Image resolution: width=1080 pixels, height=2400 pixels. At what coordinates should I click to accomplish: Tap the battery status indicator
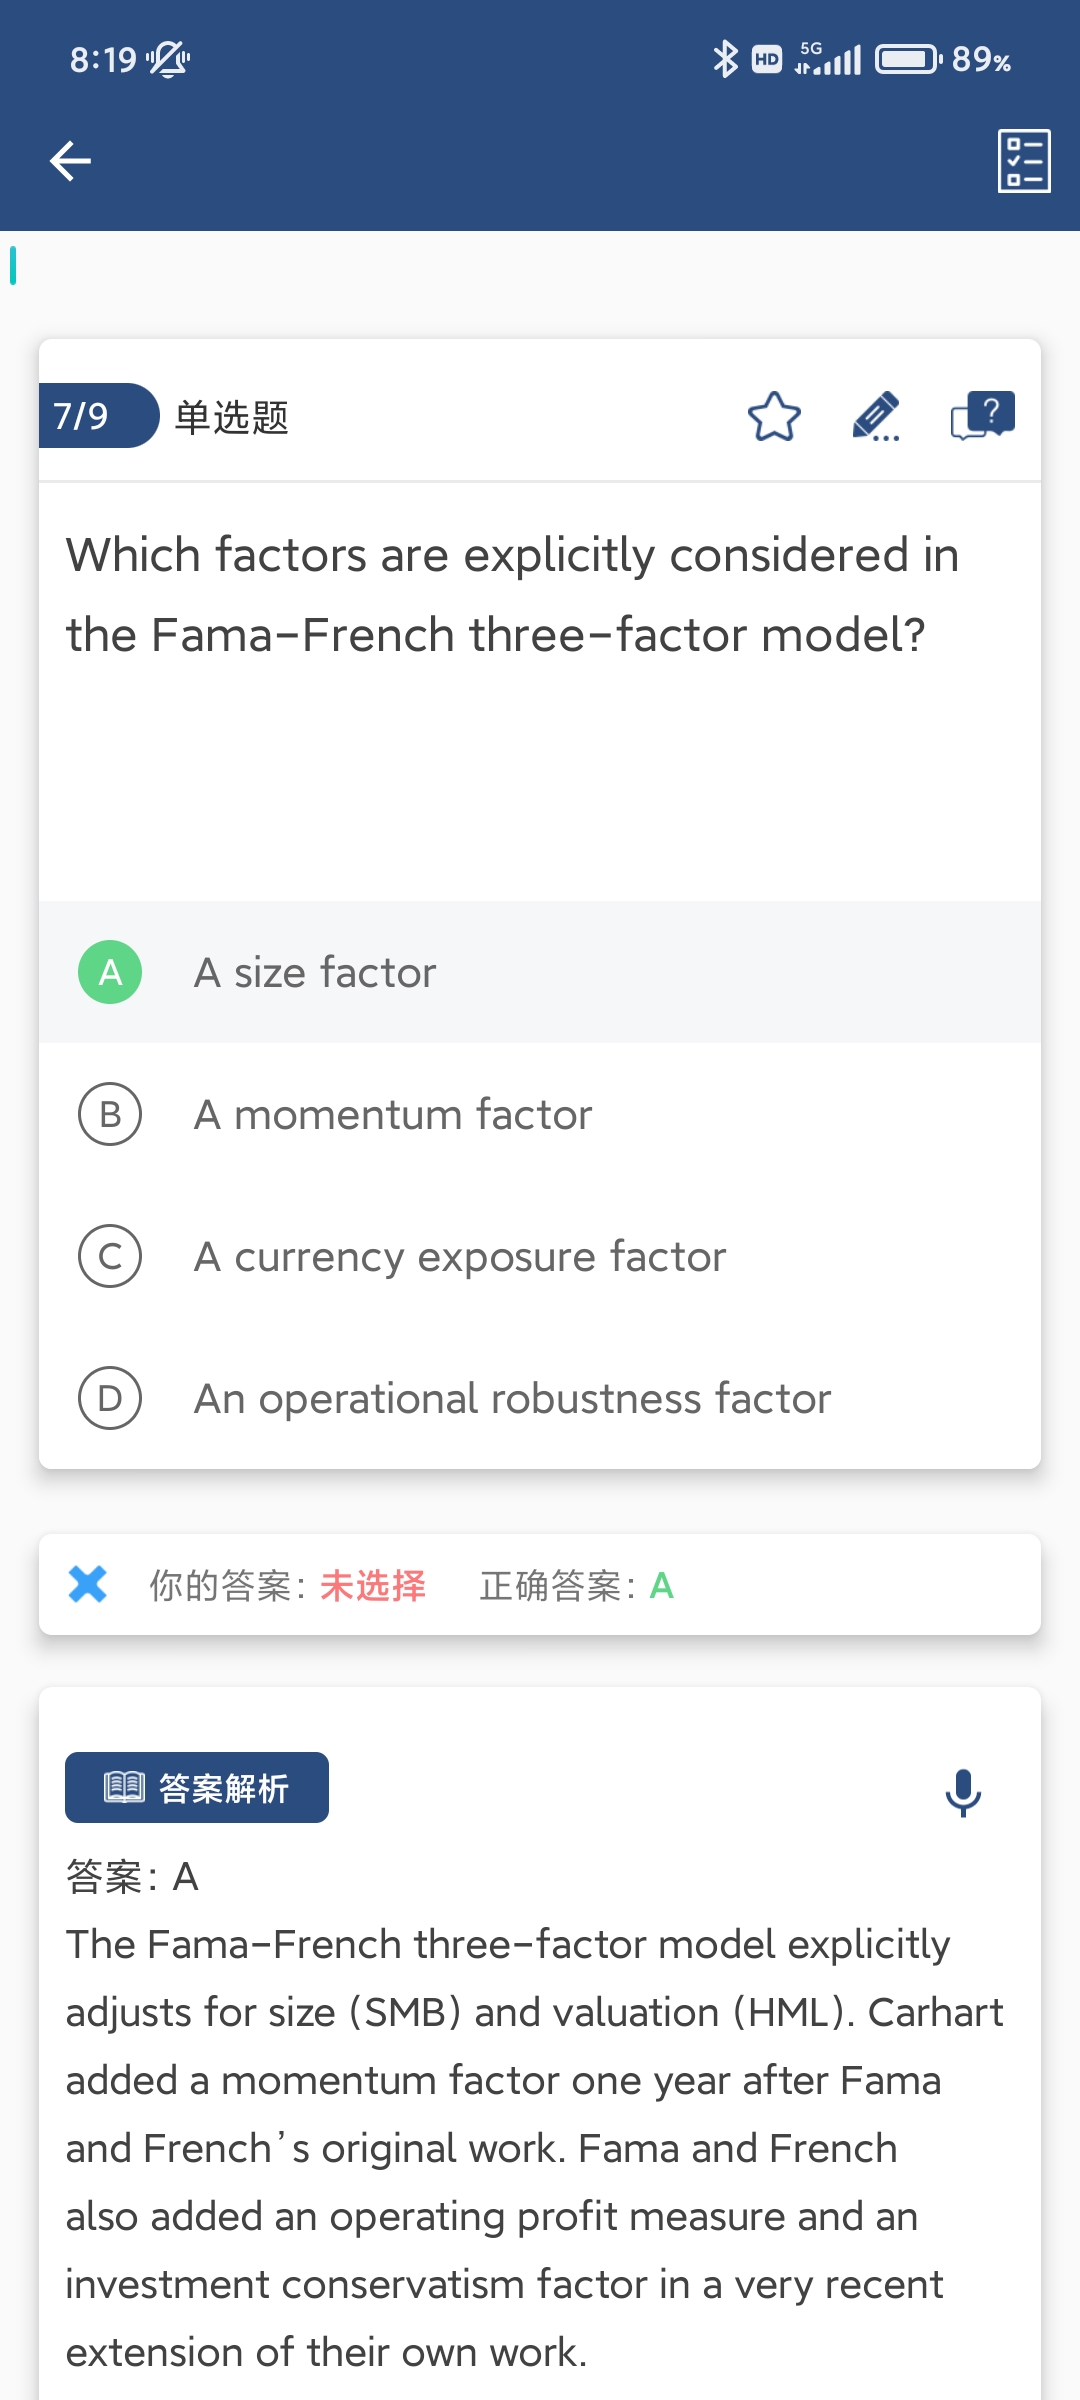pyautogui.click(x=908, y=60)
